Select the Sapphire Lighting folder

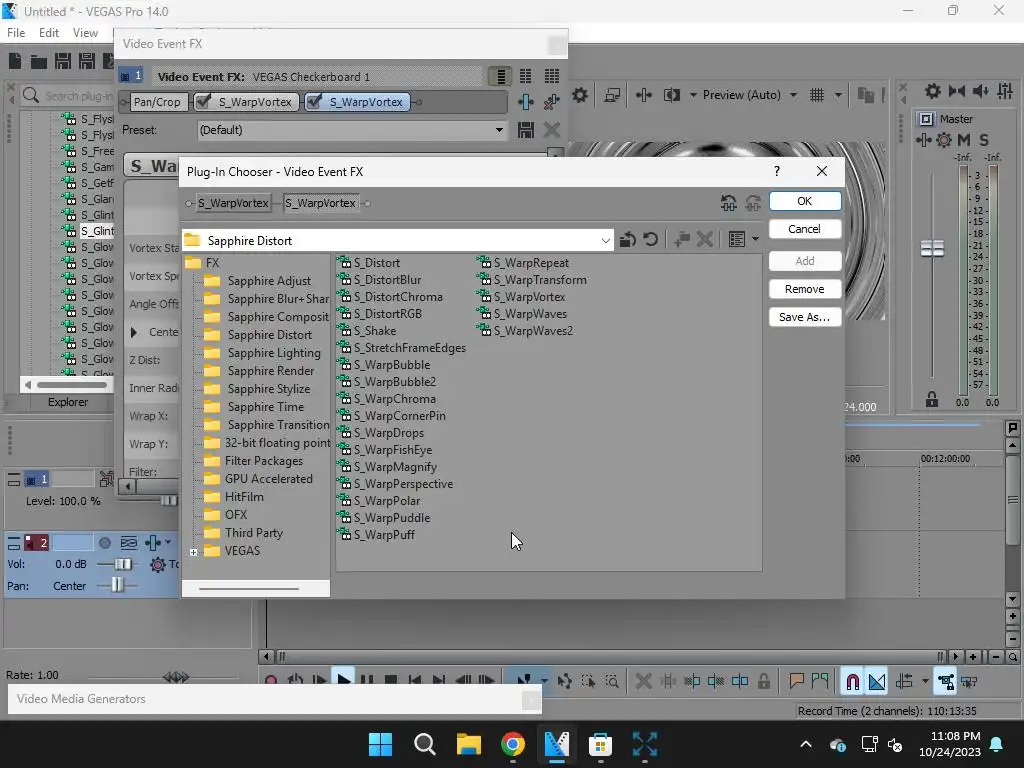click(274, 353)
